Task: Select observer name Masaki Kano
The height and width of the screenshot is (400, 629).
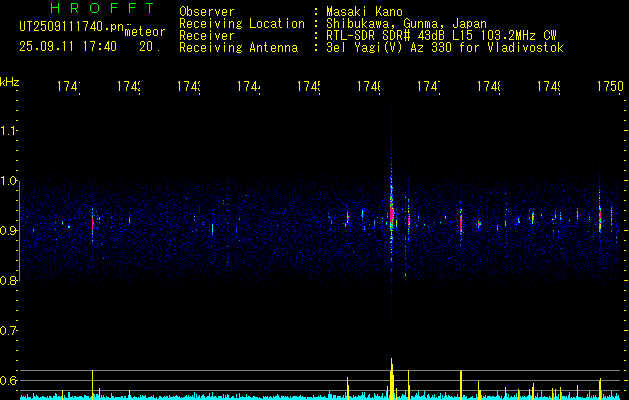Action: (x=364, y=12)
